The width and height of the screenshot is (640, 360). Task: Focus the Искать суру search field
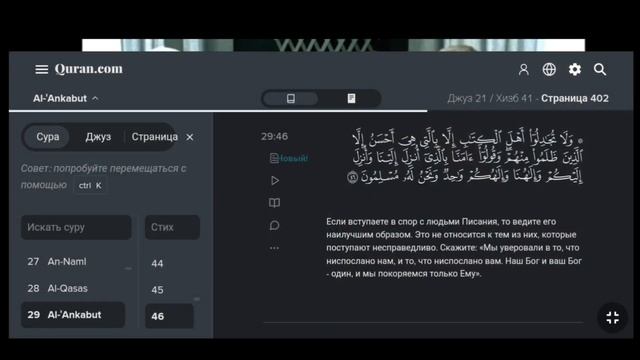(x=76, y=227)
